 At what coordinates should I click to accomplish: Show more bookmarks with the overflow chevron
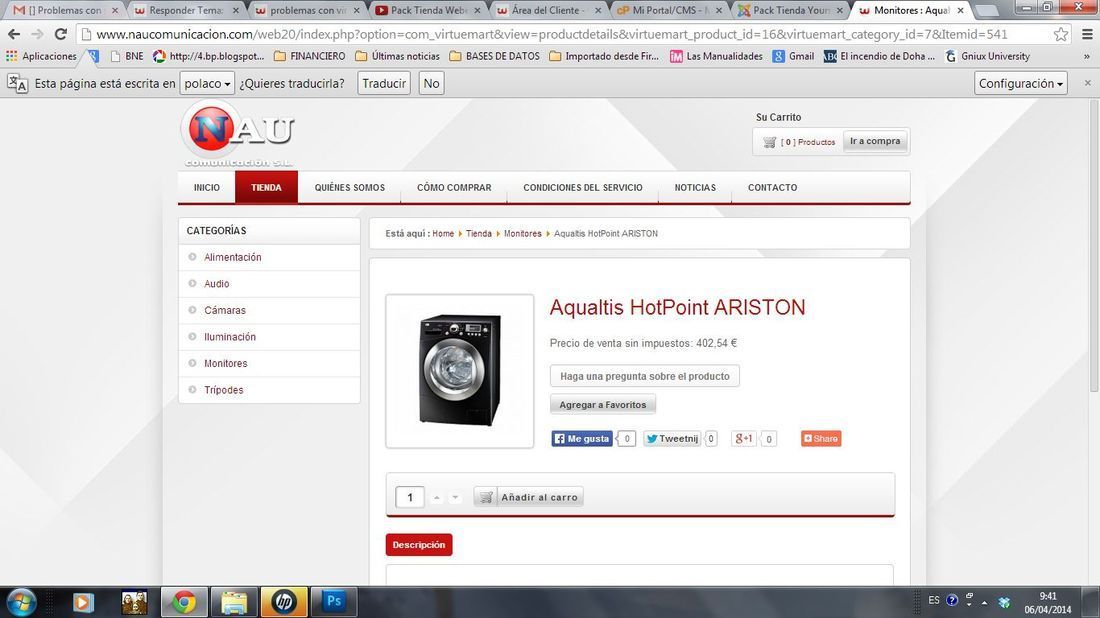click(x=1087, y=56)
